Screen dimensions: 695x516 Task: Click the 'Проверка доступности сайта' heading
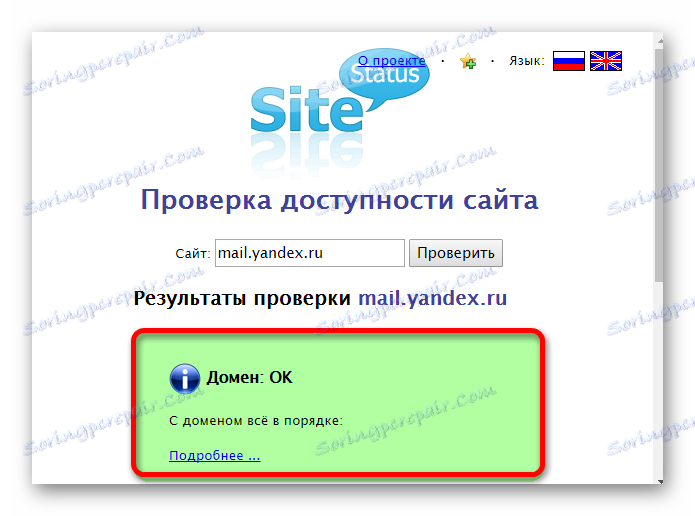[x=340, y=200]
